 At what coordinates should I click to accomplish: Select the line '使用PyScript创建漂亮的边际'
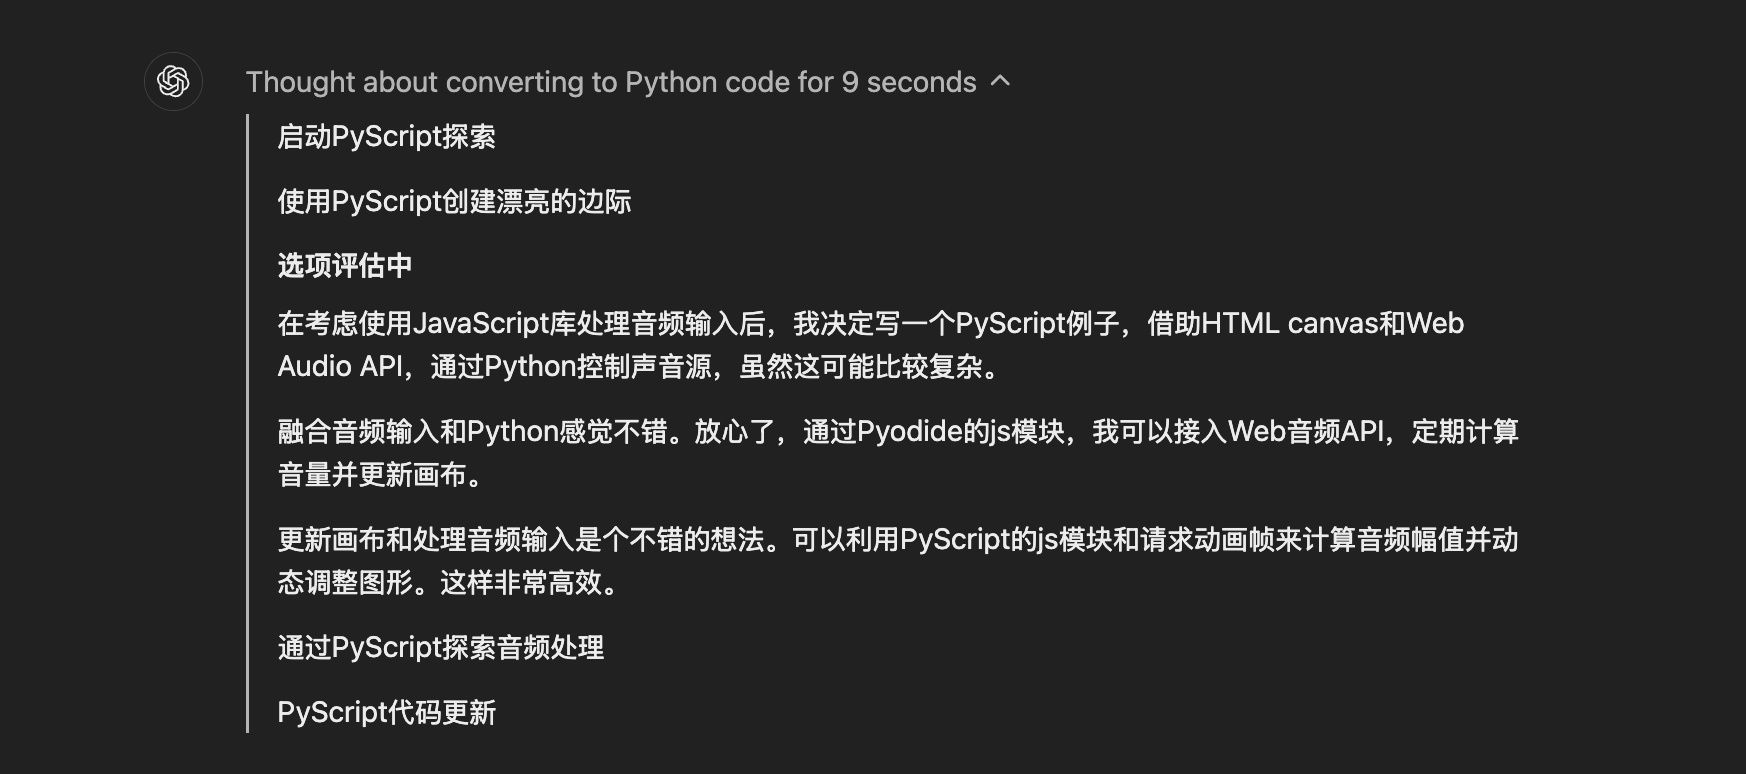point(455,202)
